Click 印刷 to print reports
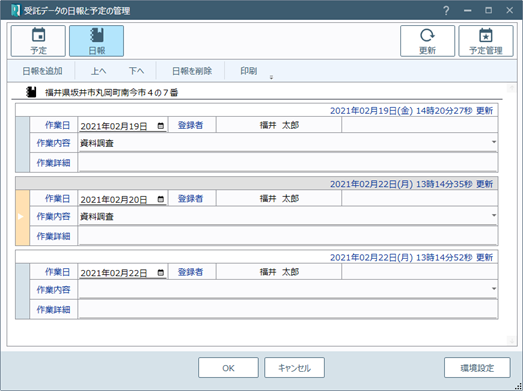 [248, 71]
